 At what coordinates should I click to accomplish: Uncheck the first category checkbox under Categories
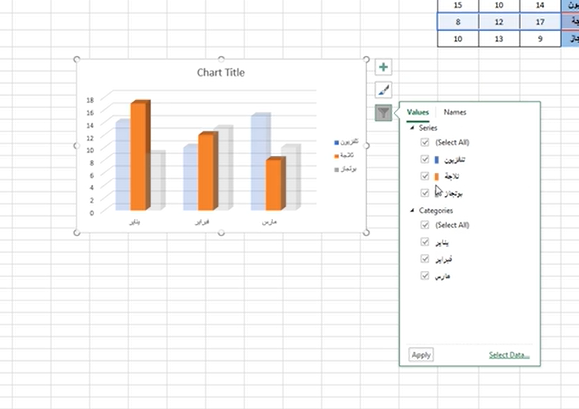pyautogui.click(x=425, y=242)
